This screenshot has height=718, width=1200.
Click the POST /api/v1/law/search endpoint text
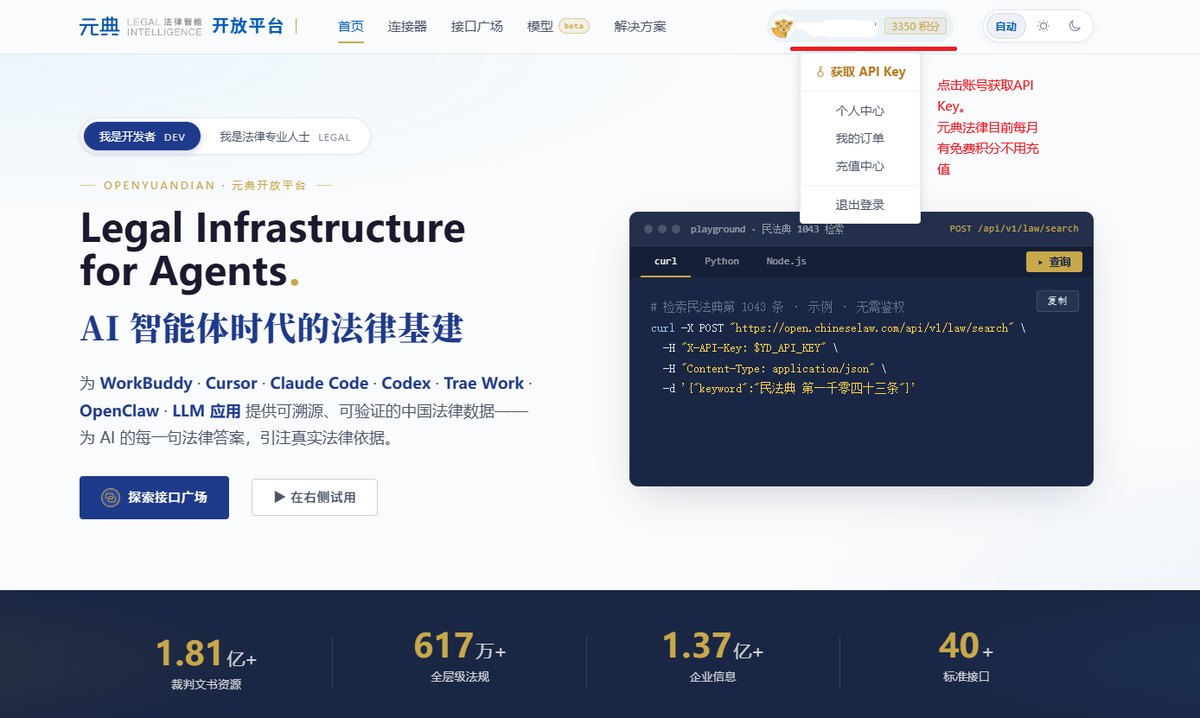tap(1014, 229)
